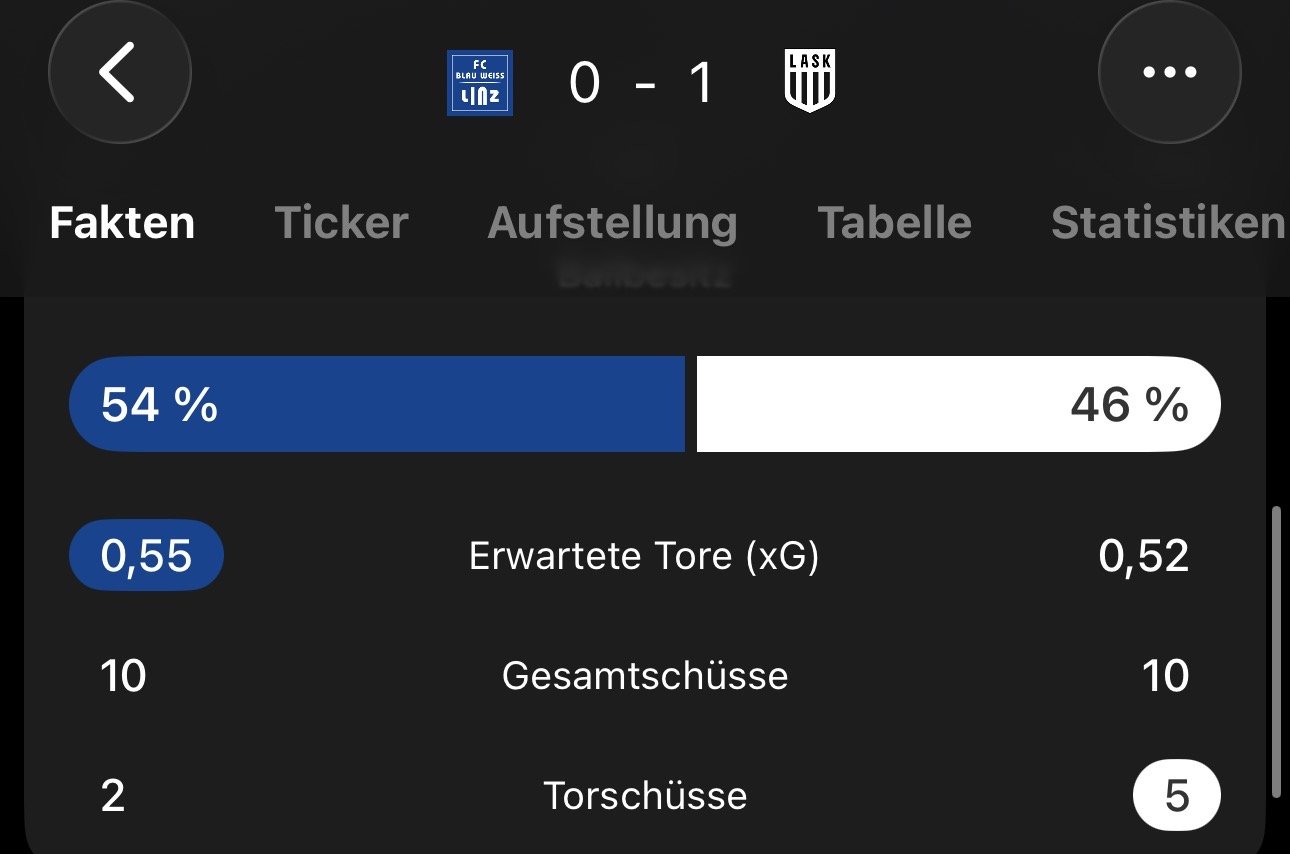The height and width of the screenshot is (854, 1290).
Task: Tap the FC Blau Weiss Linz logo
Action: (480, 83)
